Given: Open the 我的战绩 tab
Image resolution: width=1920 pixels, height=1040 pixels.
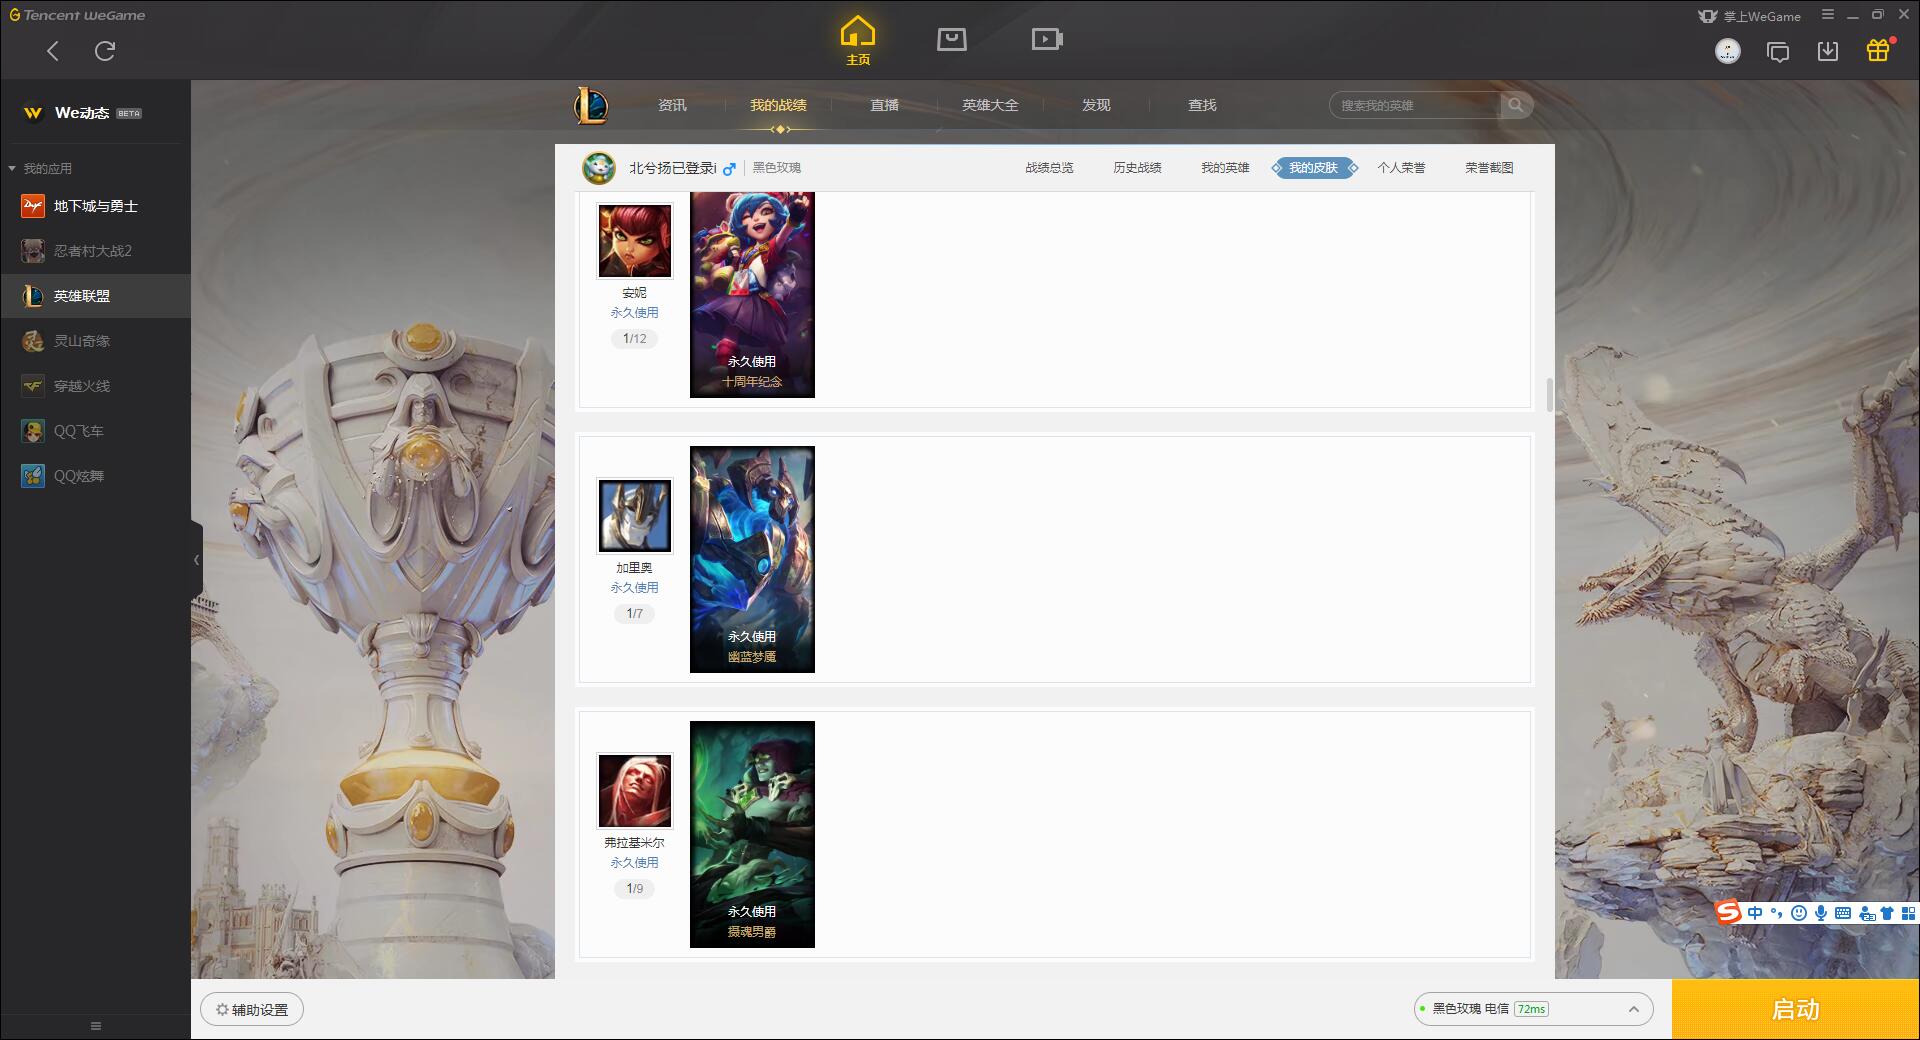Looking at the screenshot, I should click(x=778, y=105).
